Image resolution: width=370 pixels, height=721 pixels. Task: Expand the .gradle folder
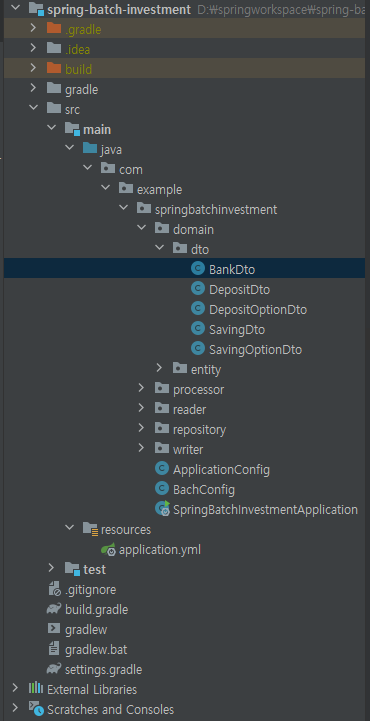coord(33,28)
